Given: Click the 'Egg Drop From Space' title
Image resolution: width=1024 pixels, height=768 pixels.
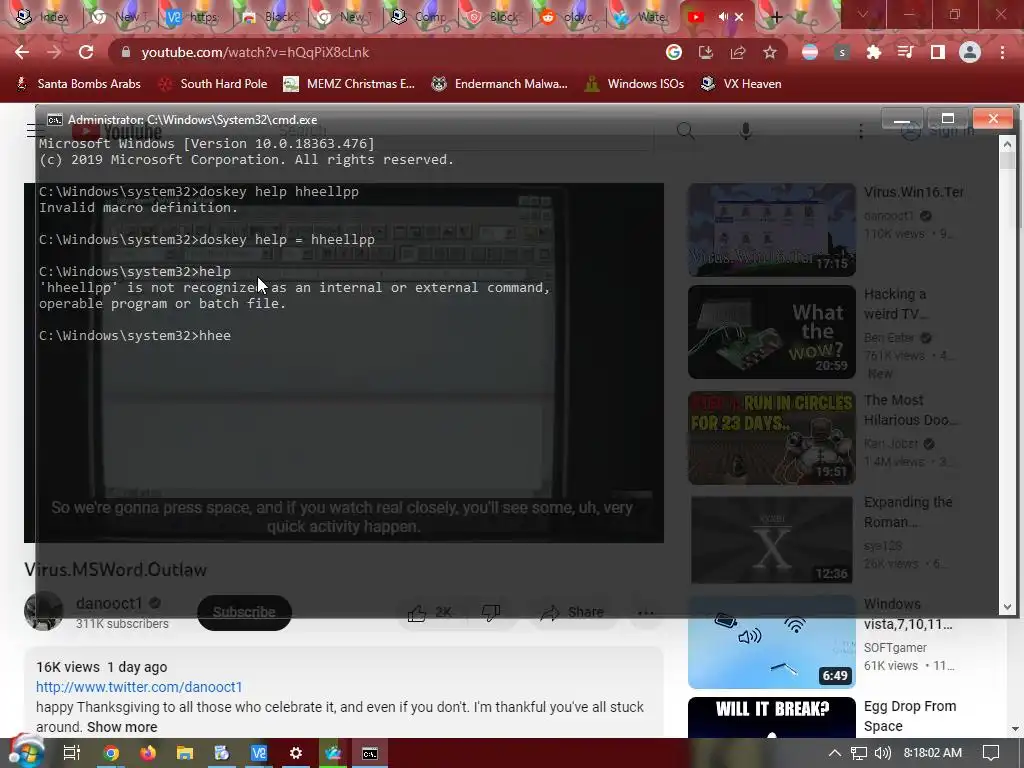Looking at the screenshot, I should 910,716.
